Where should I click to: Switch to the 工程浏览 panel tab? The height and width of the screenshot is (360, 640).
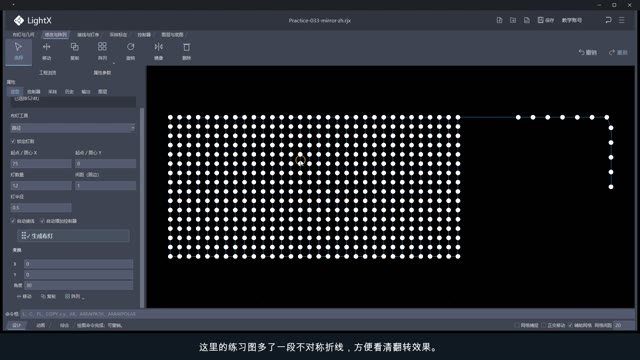click(48, 73)
